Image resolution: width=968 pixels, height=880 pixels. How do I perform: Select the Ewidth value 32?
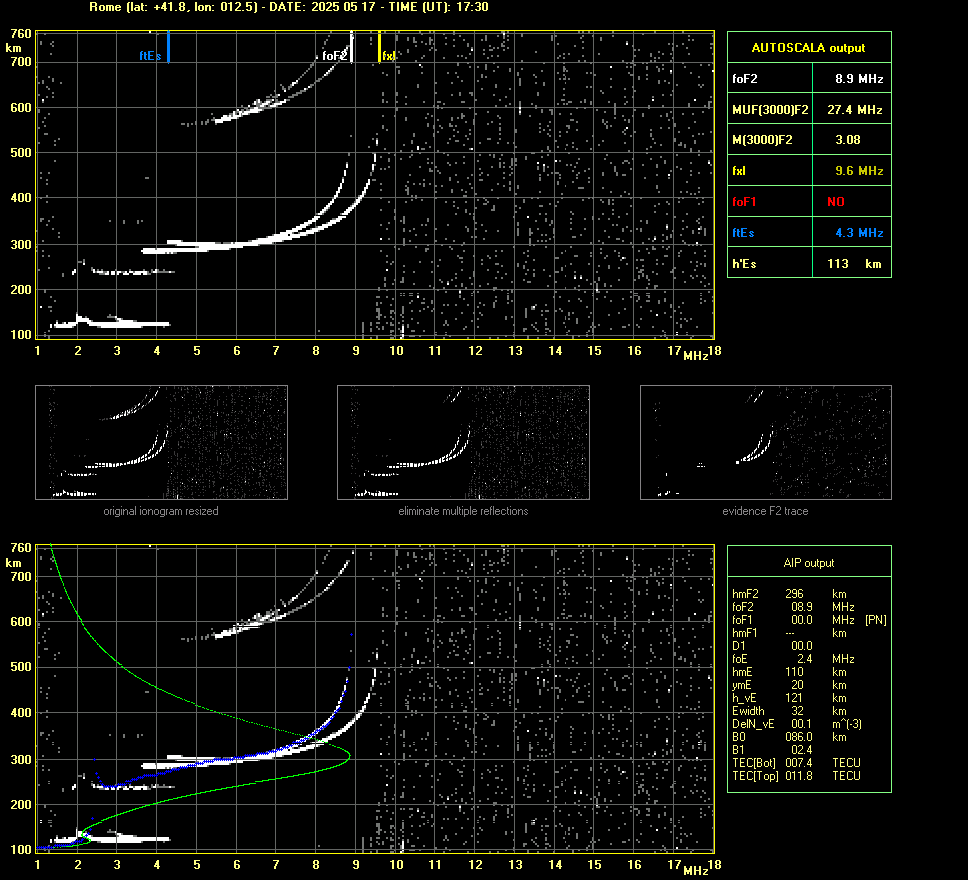pyautogui.click(x=797, y=710)
